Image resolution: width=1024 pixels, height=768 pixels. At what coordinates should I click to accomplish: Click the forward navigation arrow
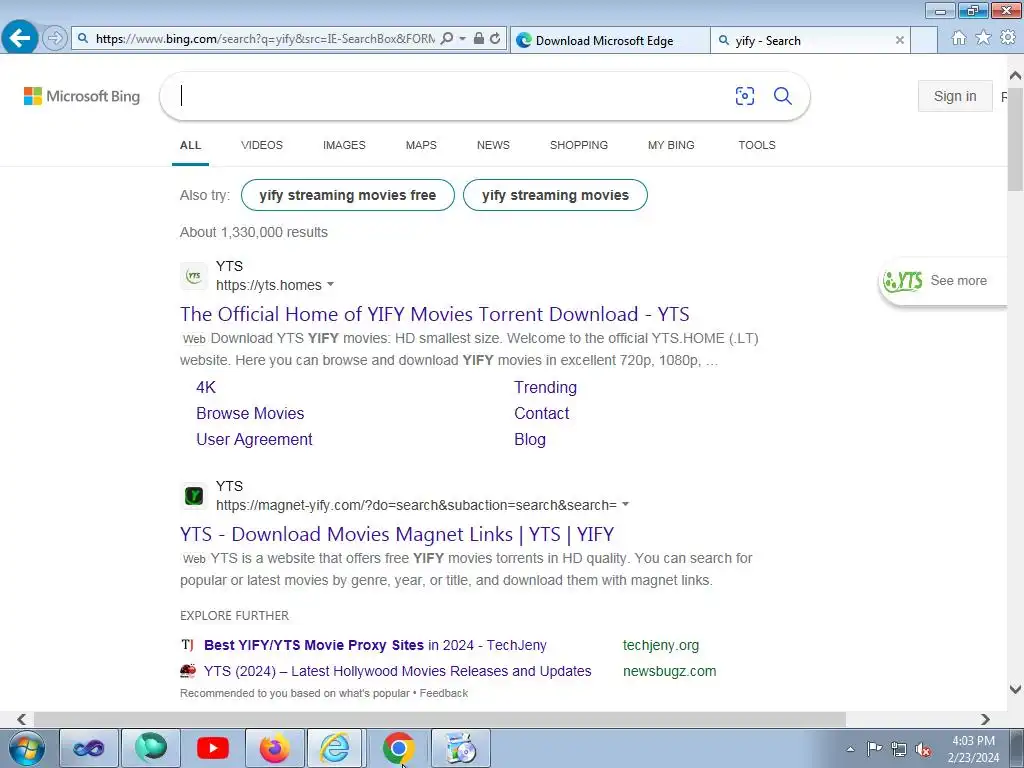[55, 38]
